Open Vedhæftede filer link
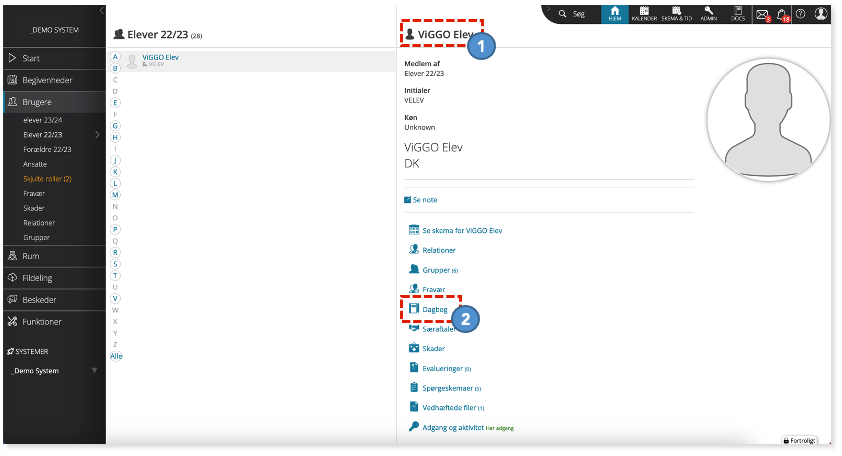The width and height of the screenshot is (842, 456). tap(453, 408)
